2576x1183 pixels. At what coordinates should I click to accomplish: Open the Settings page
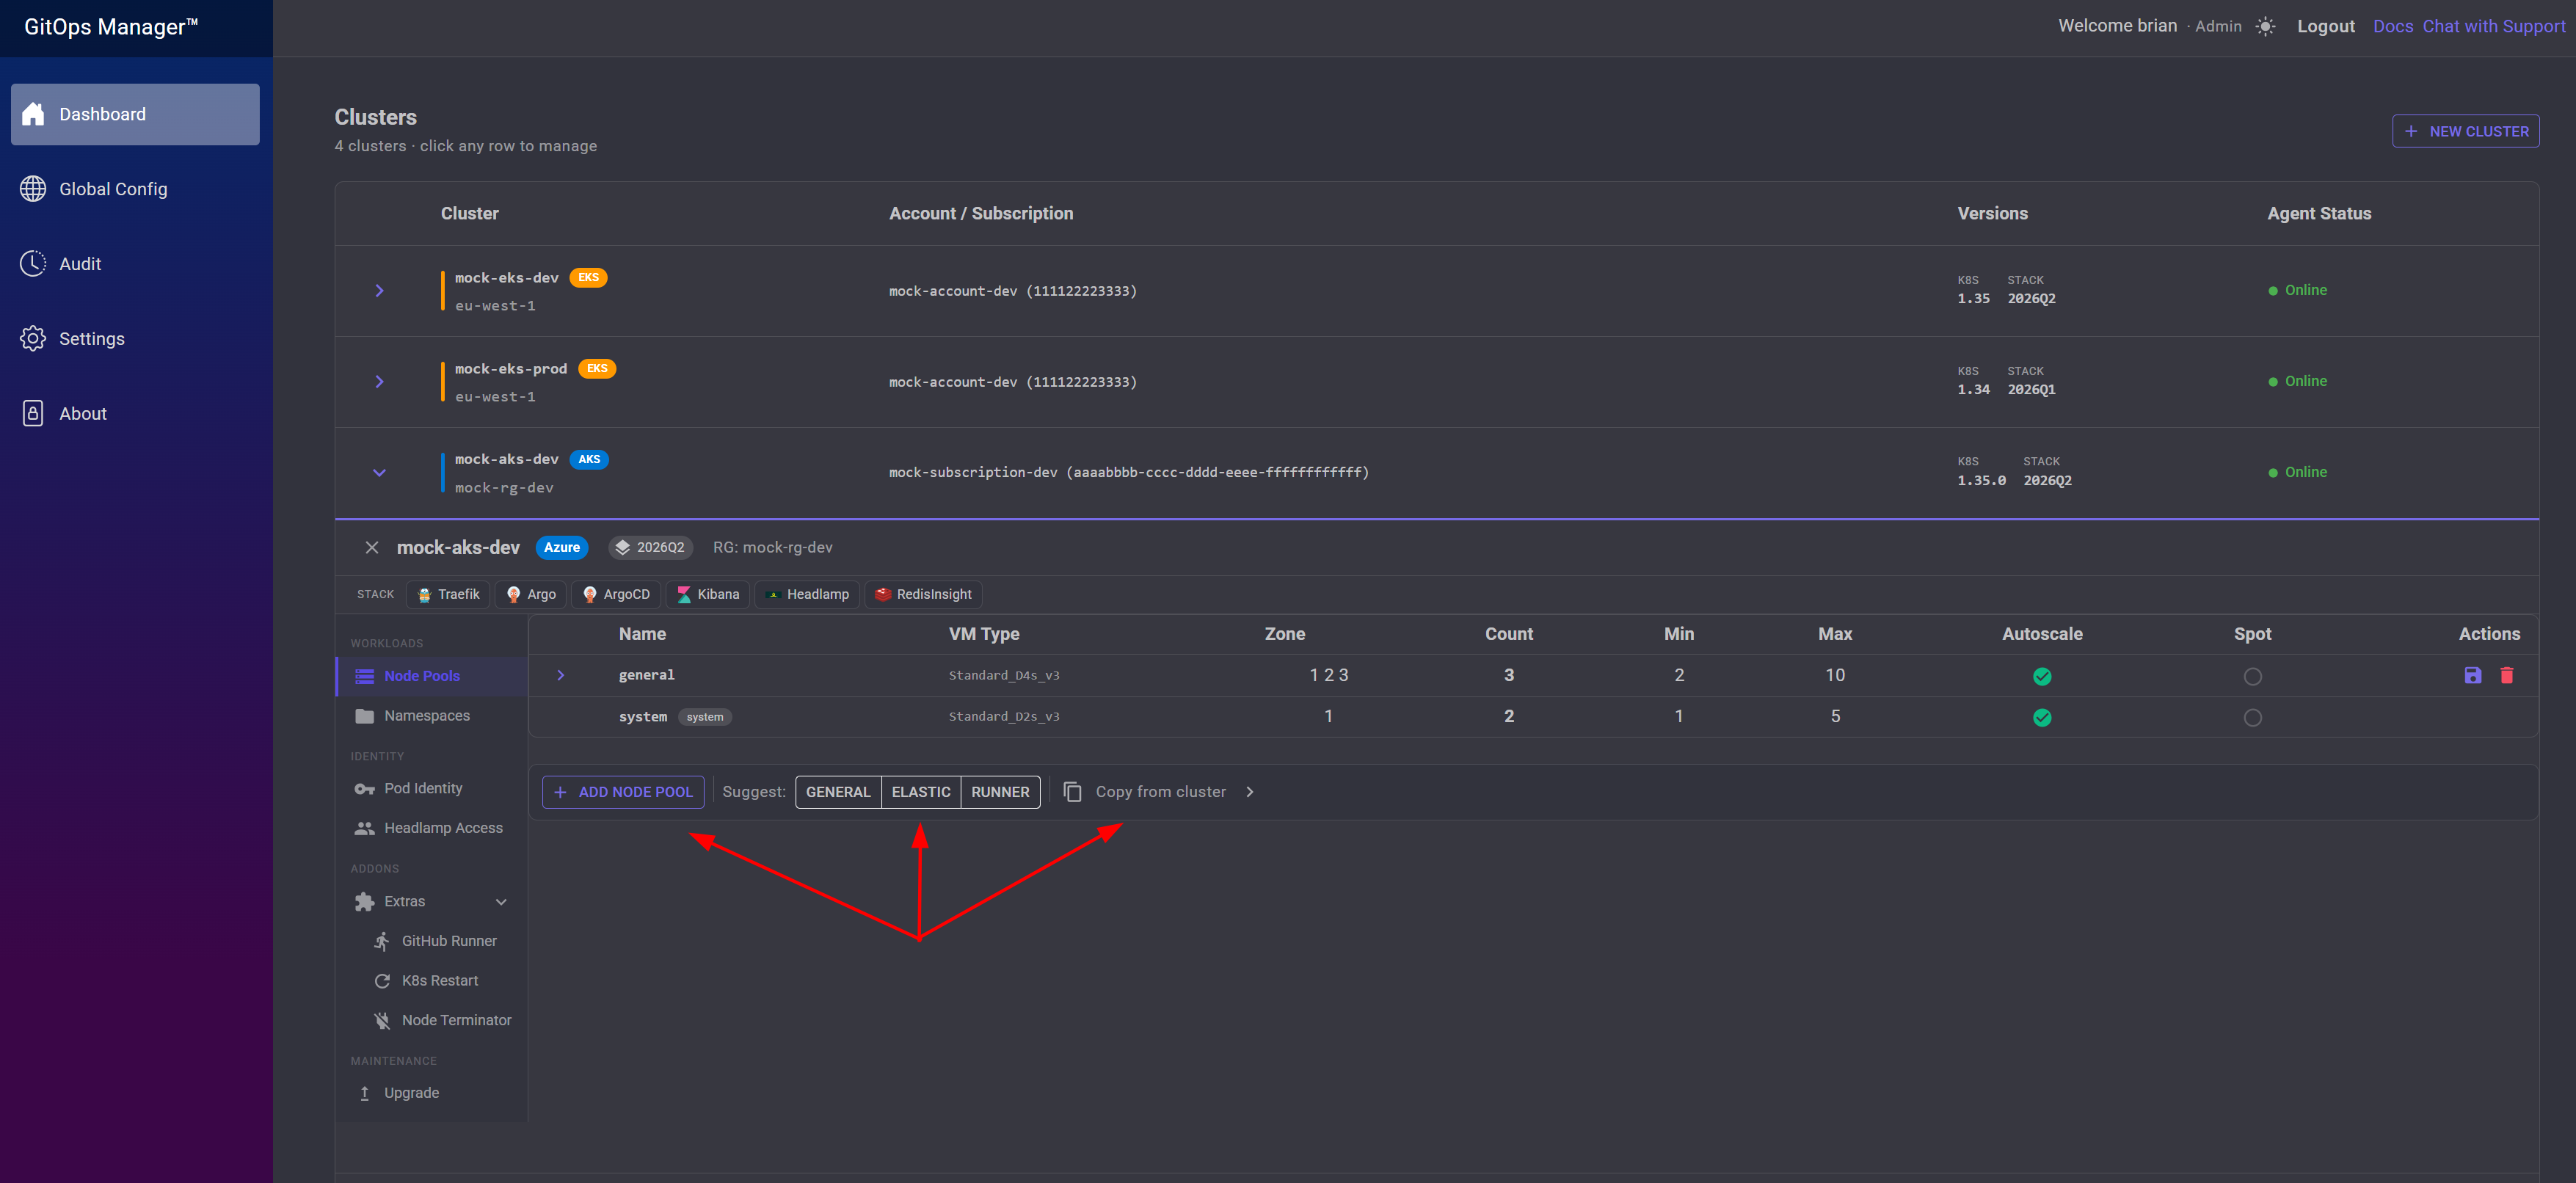(x=135, y=339)
